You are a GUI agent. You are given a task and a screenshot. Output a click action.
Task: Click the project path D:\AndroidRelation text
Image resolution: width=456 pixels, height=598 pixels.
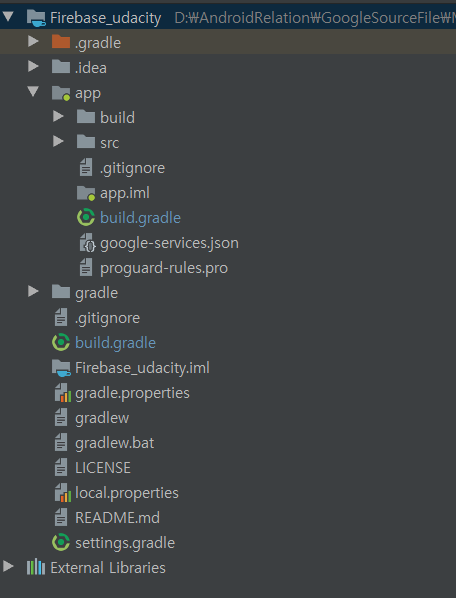point(315,18)
